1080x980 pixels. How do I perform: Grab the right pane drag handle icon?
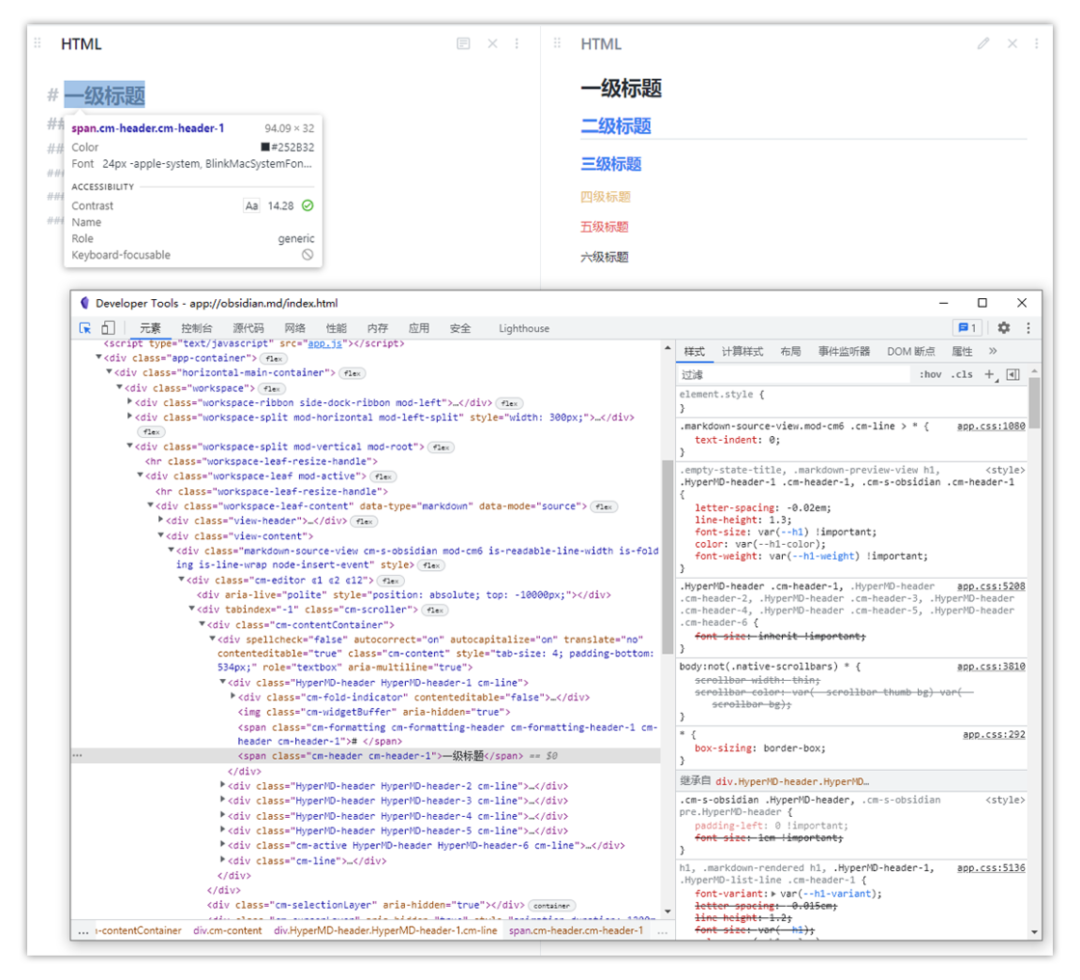tap(557, 43)
